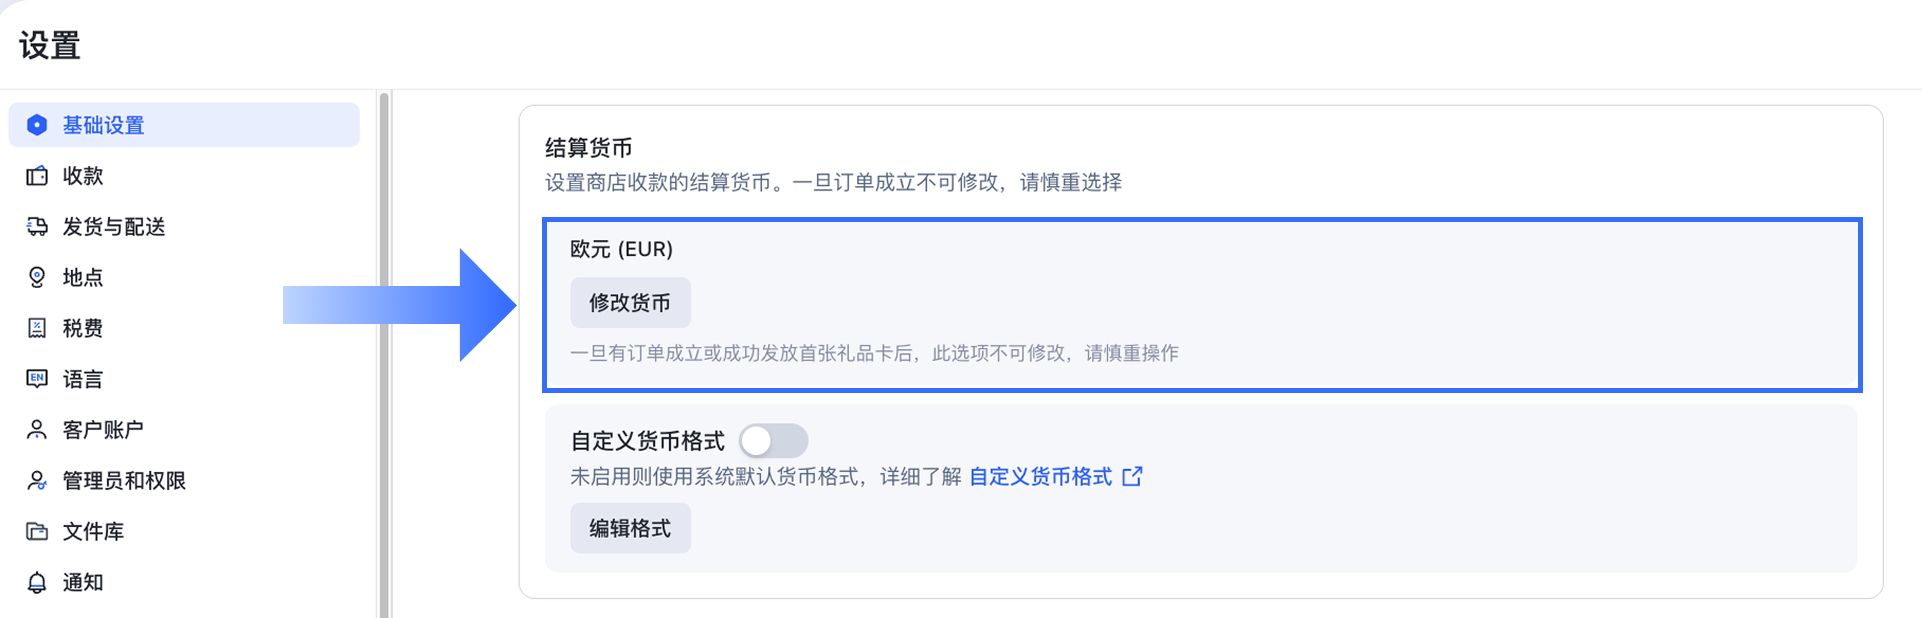This screenshot has width=1922, height=618.
Task: Click the 修改货币 button
Action: 630,302
